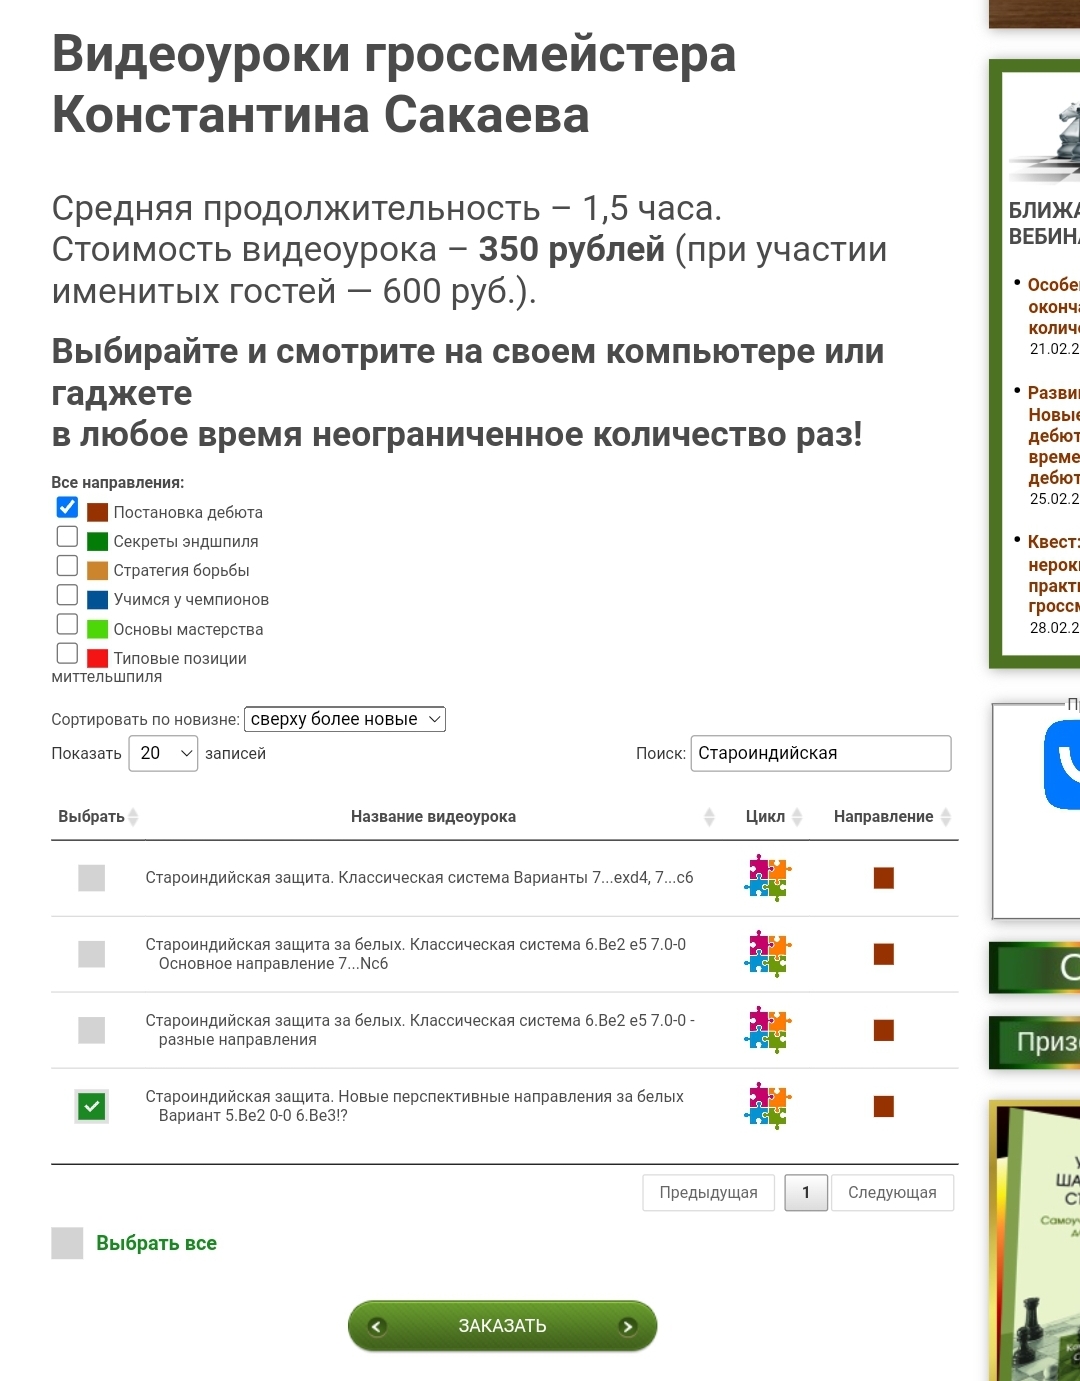Sort by Выбрать column arrows

pyautogui.click(x=133, y=817)
